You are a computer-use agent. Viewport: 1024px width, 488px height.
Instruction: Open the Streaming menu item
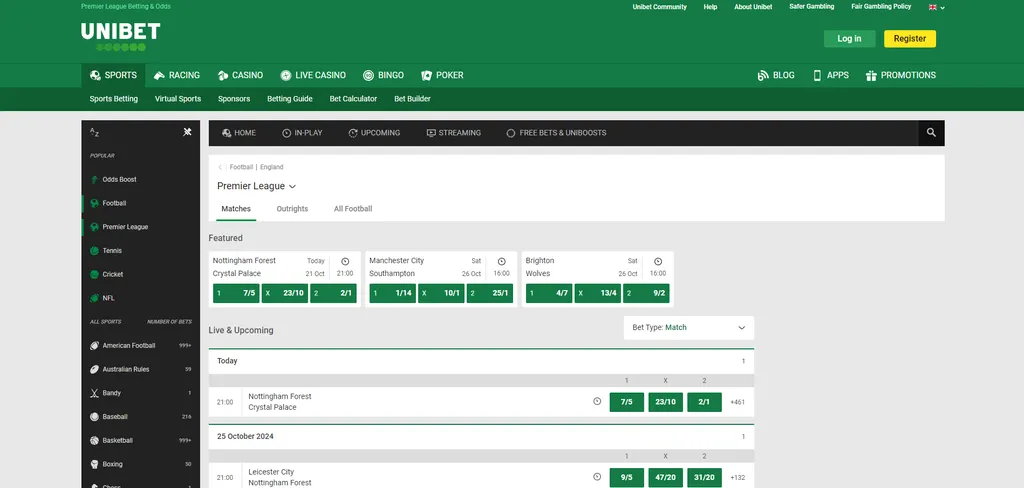point(454,133)
